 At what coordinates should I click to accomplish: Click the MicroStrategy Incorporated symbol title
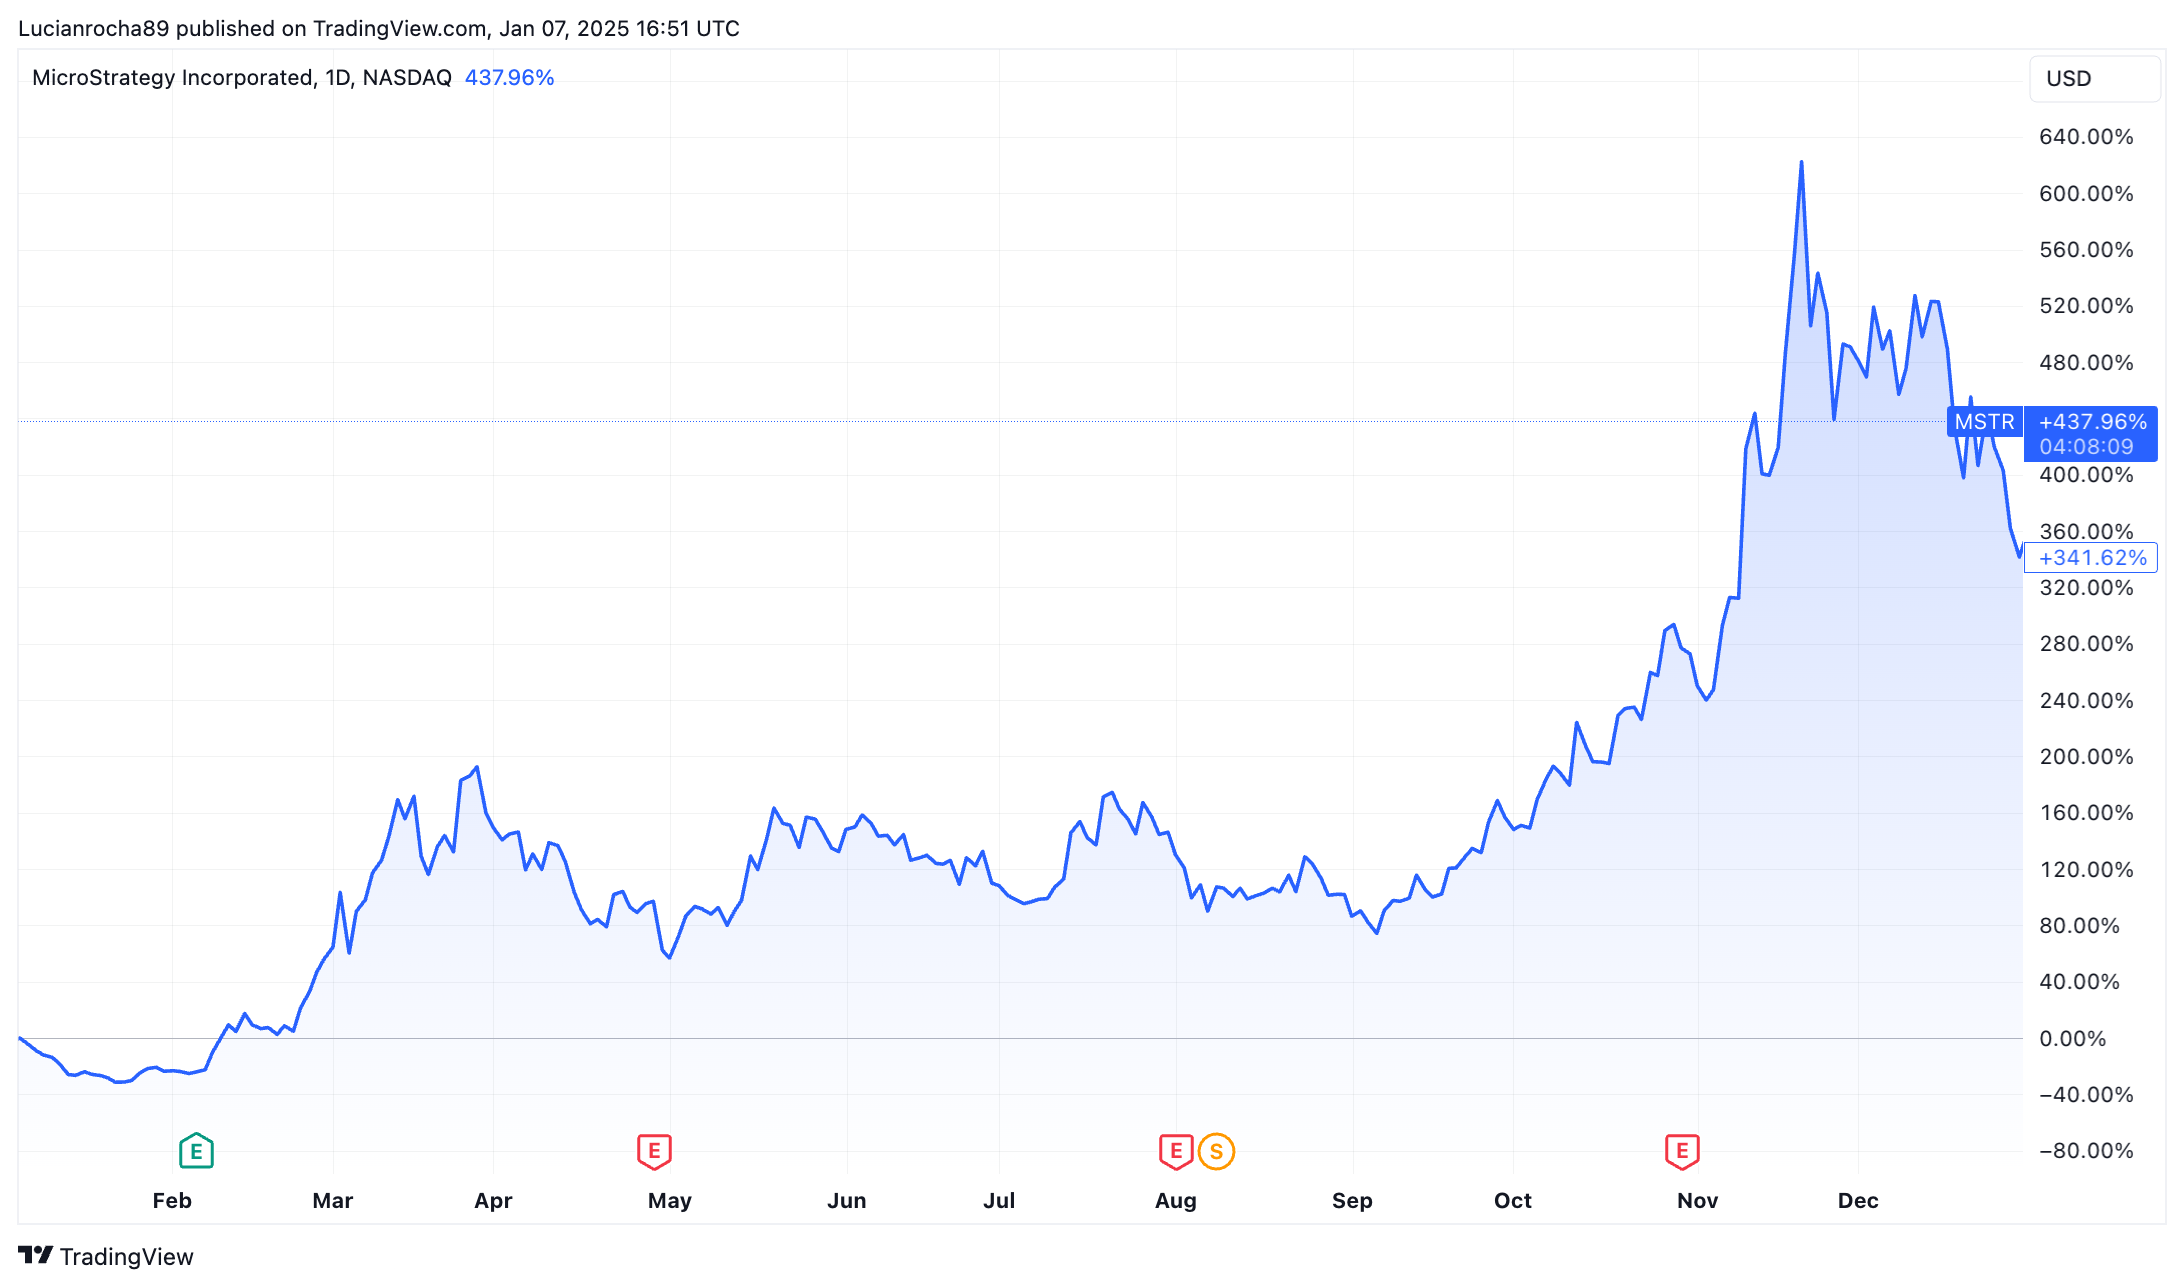click(x=242, y=78)
